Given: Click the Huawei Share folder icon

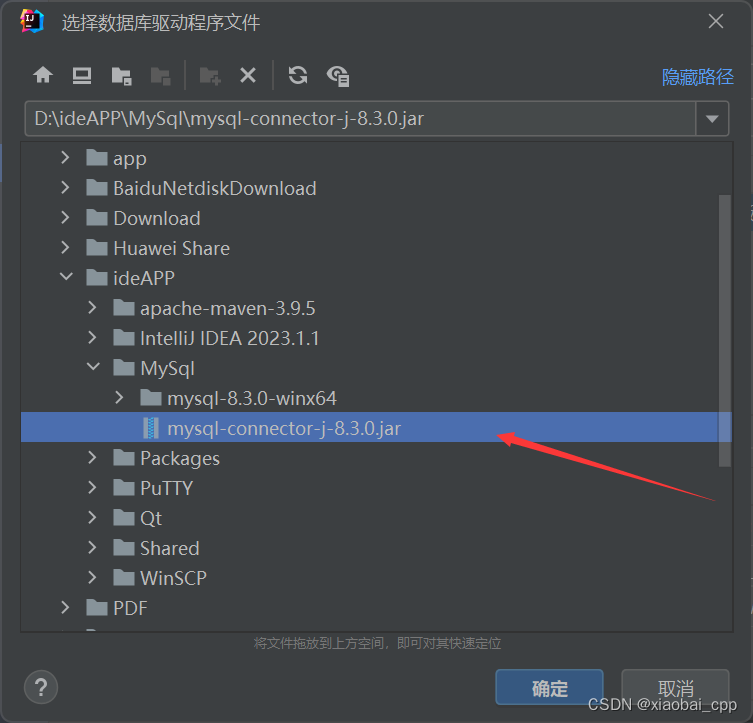Looking at the screenshot, I should 97,248.
